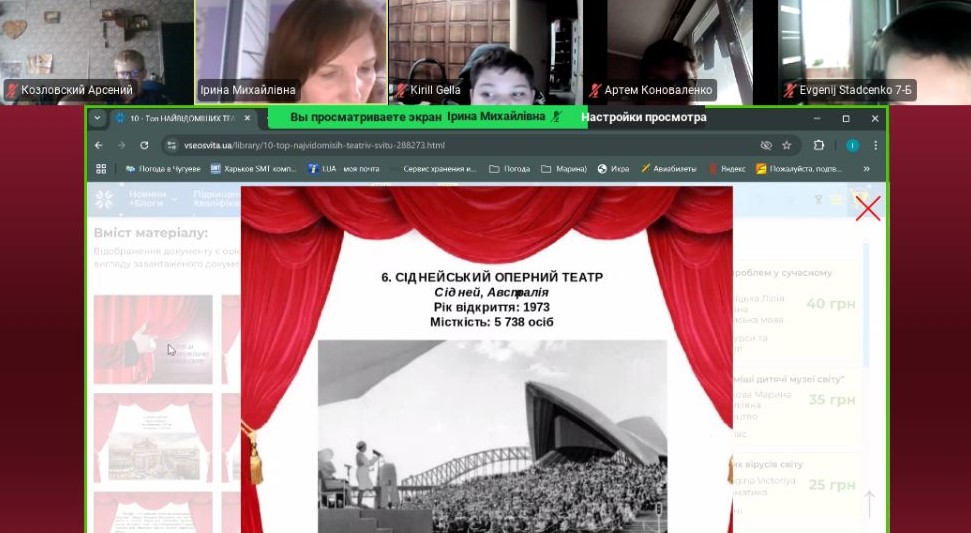
Task: Bookmark this page with the star icon
Action: [x=786, y=145]
